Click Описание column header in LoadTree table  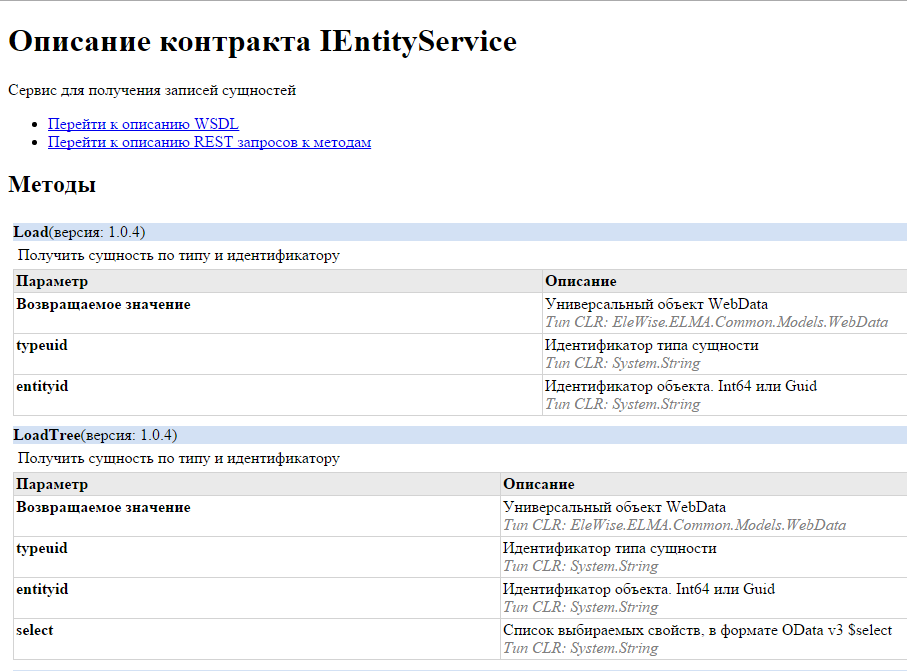tap(538, 484)
